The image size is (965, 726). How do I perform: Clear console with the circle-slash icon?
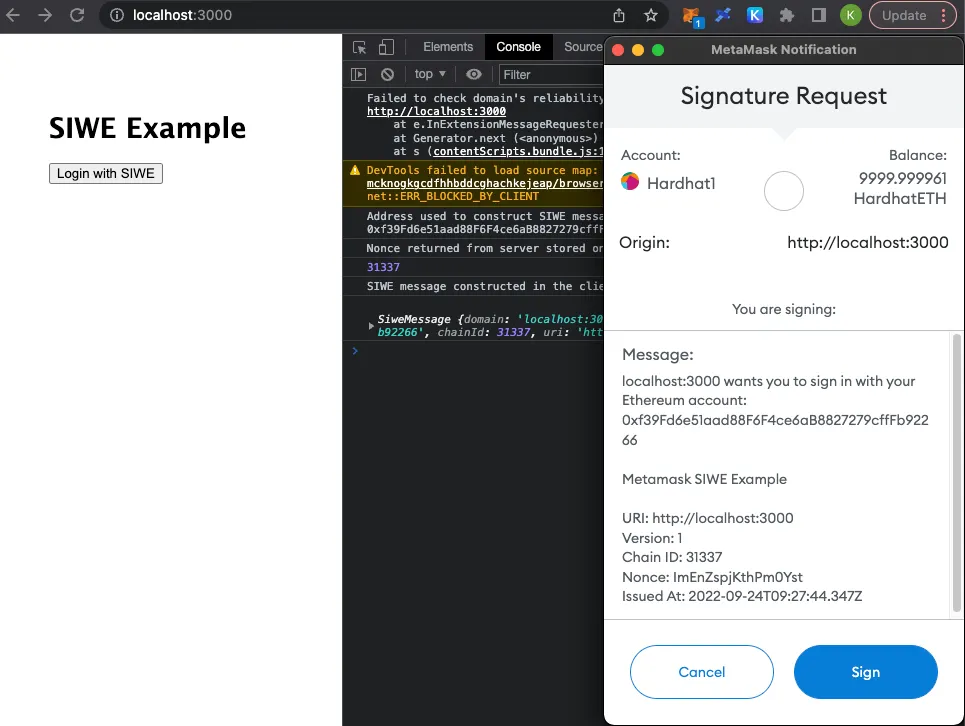click(387, 74)
